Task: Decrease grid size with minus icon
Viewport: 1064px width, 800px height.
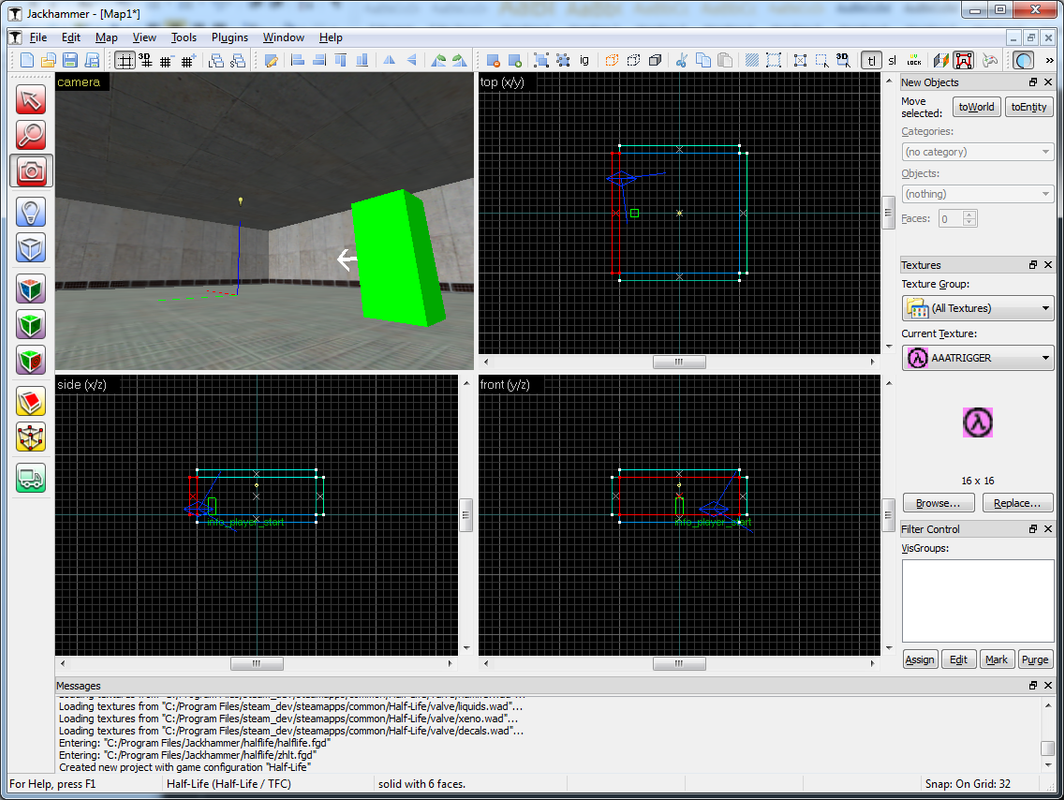Action: click(167, 60)
